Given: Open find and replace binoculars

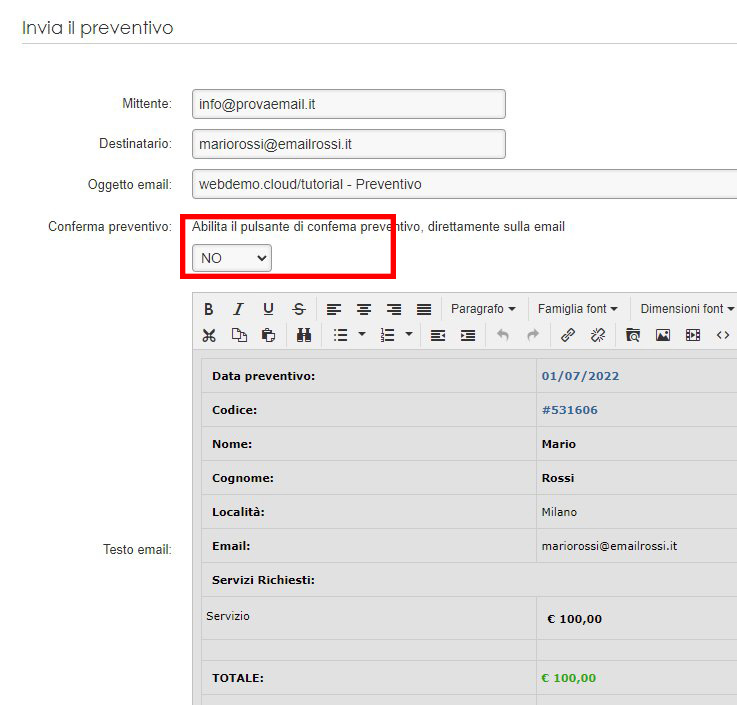Looking at the screenshot, I should pos(304,335).
